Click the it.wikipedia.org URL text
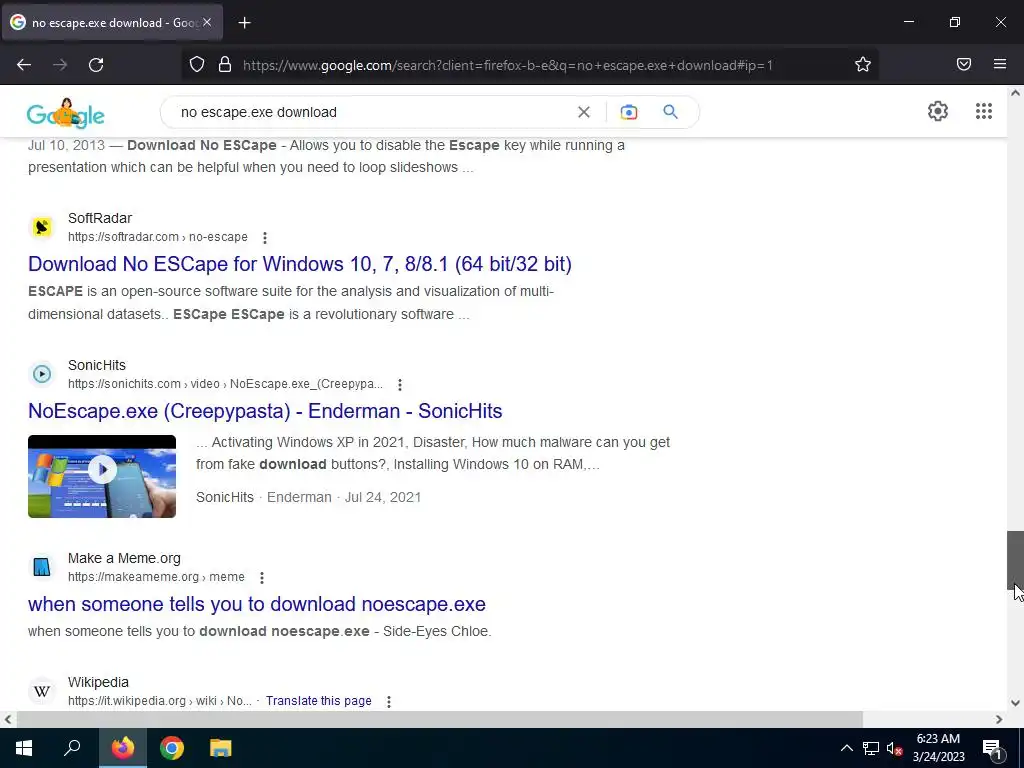 pos(160,701)
